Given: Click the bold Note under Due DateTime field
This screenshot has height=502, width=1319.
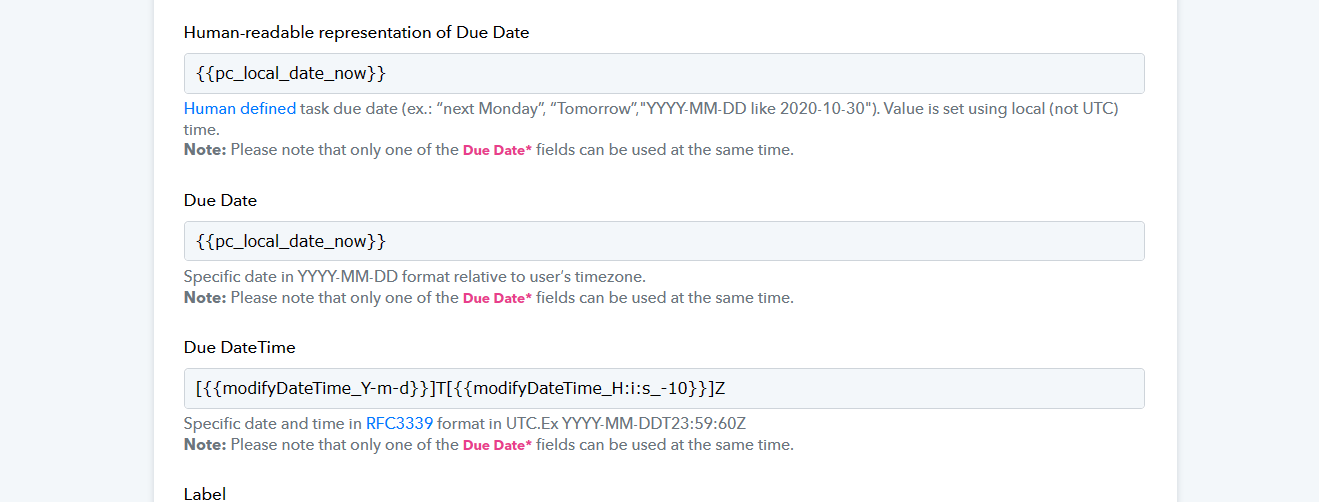Looking at the screenshot, I should (x=205, y=445).
